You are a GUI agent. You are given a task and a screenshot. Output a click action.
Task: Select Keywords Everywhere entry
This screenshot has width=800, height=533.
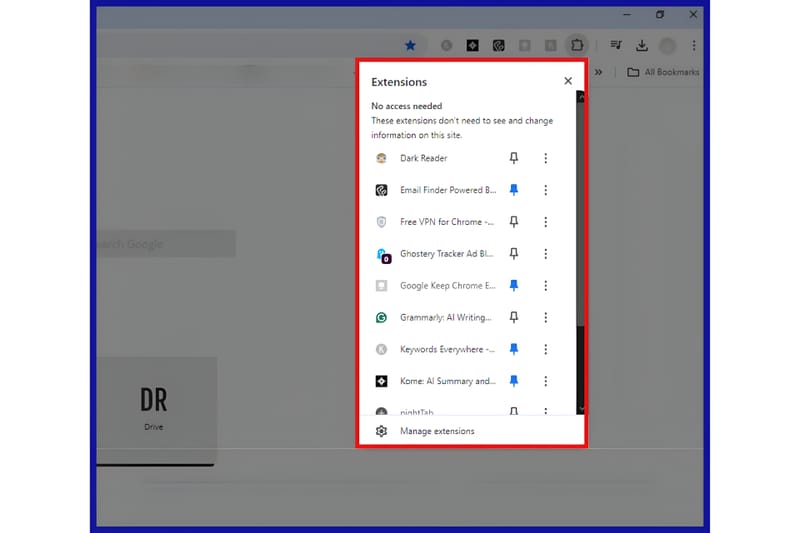click(447, 349)
